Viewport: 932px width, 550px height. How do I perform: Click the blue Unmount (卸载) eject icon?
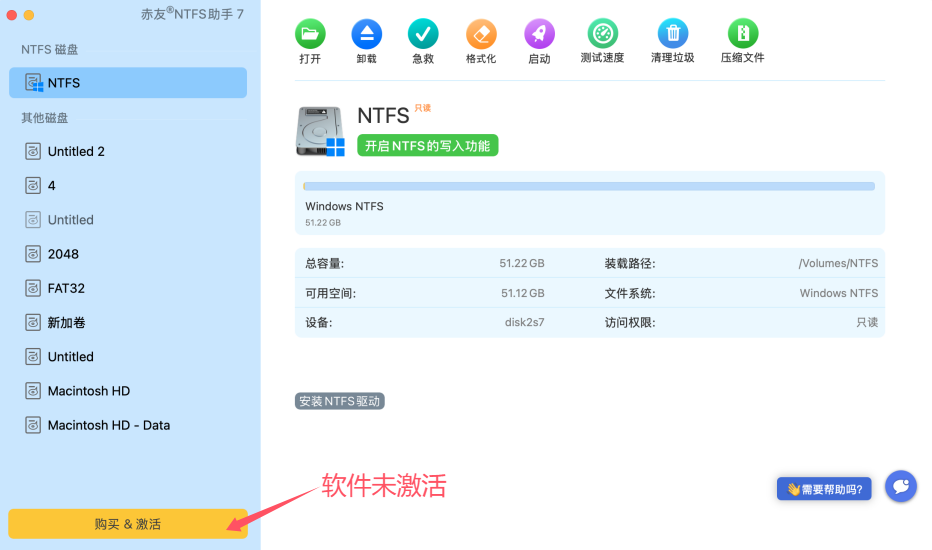366,34
